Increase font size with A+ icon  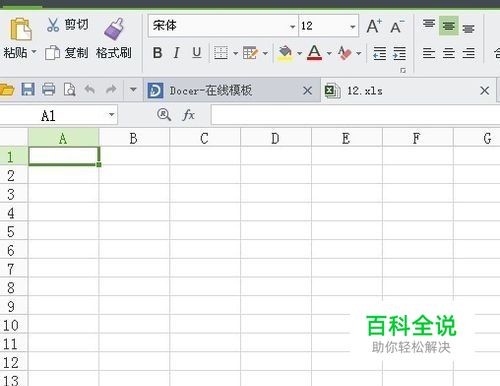tap(374, 26)
